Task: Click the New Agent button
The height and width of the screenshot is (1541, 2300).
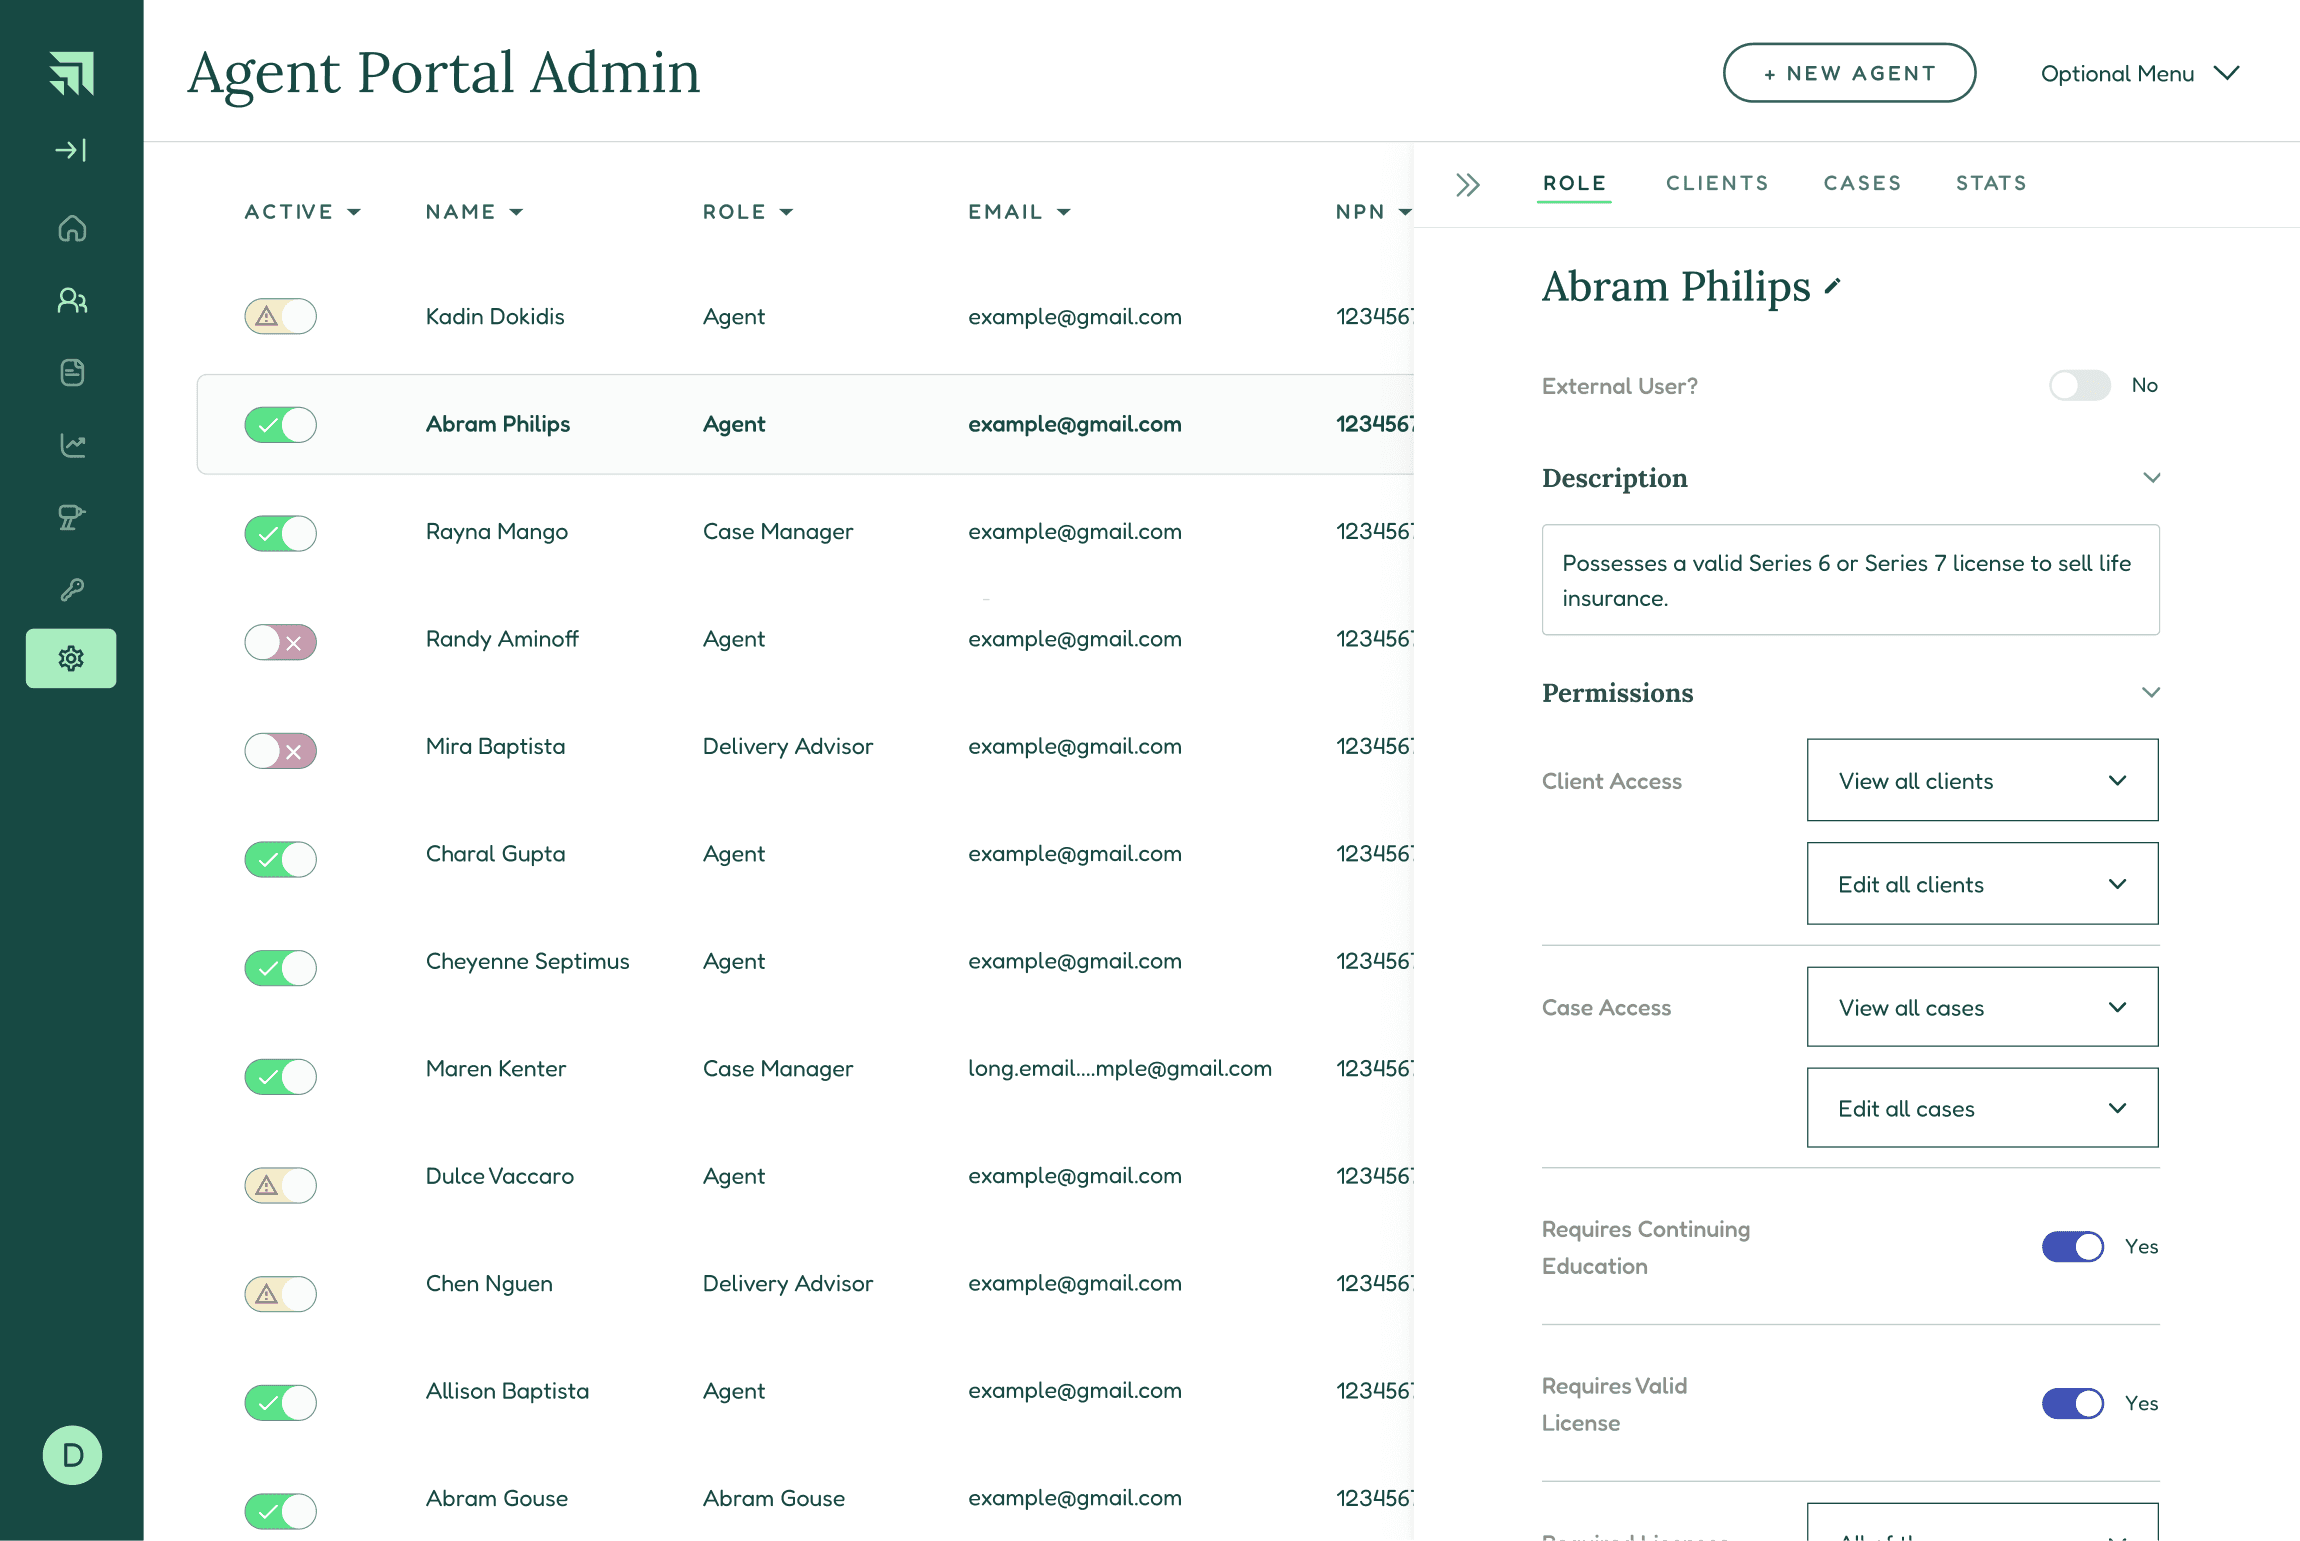Action: click(x=1849, y=73)
